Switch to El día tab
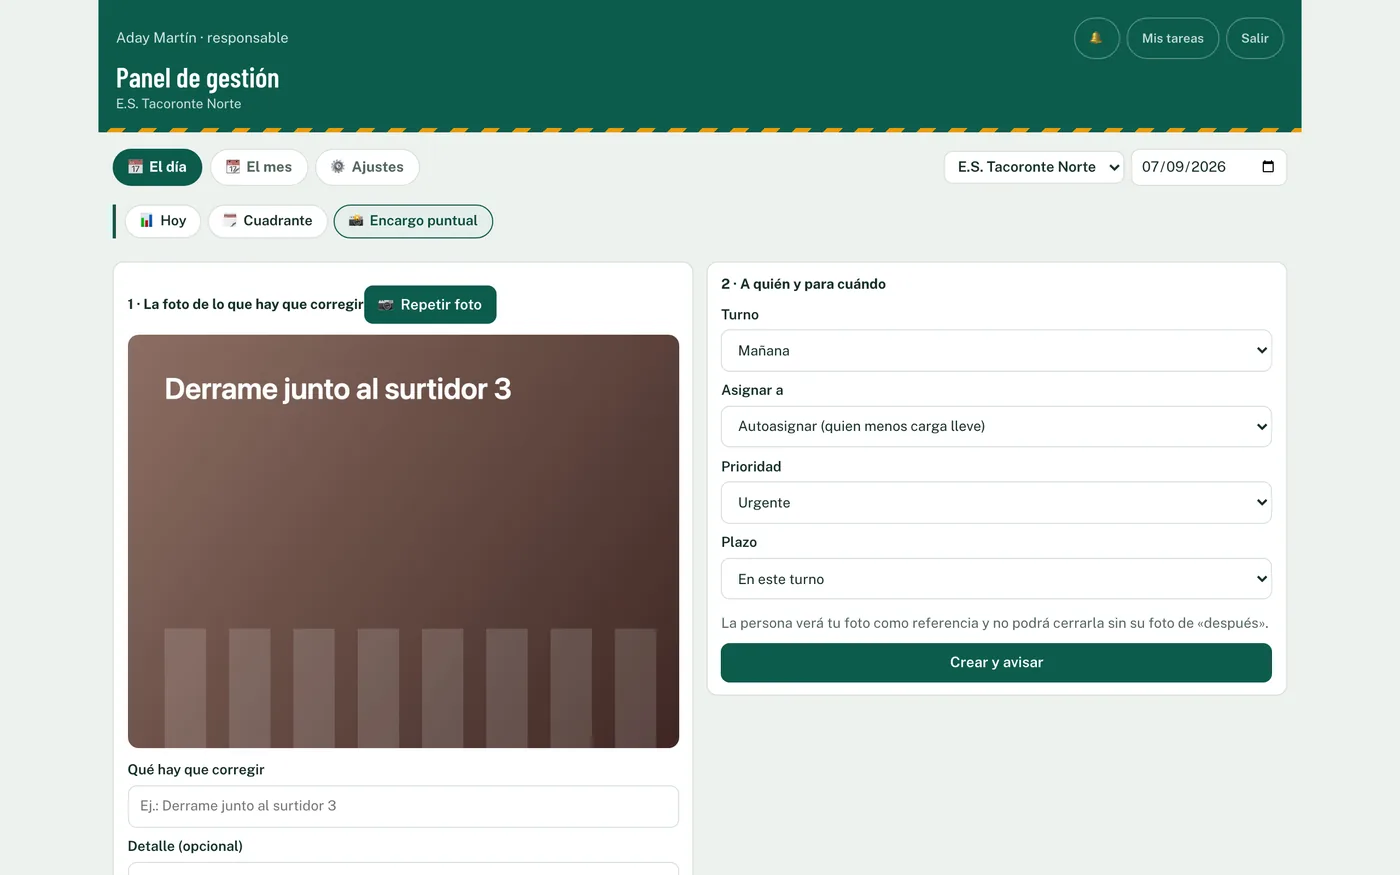The width and height of the screenshot is (1400, 875). coord(157,167)
